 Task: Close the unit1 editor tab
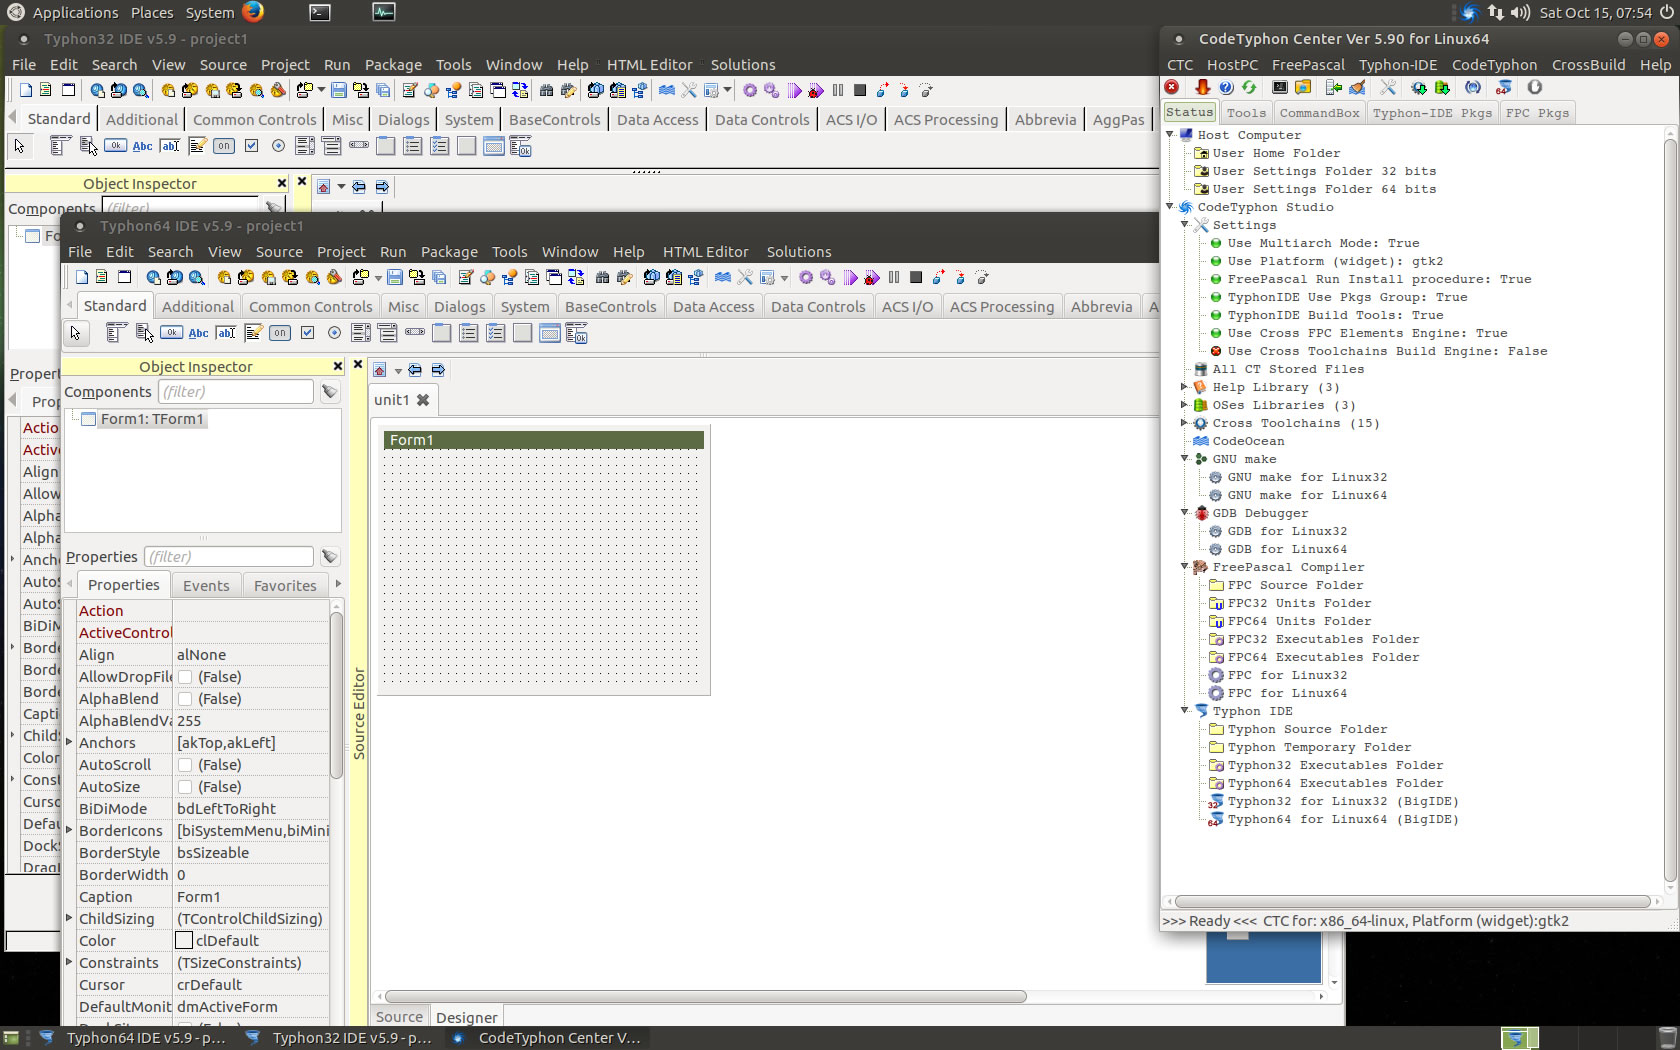pos(423,400)
